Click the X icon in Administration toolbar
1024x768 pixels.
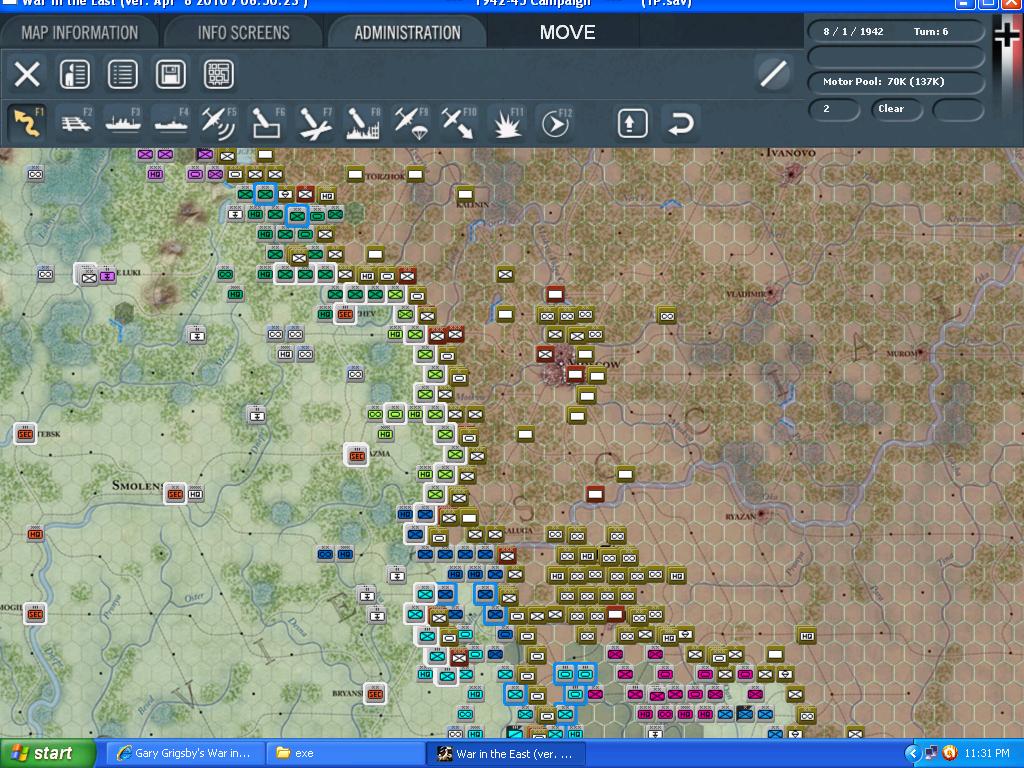(27, 74)
